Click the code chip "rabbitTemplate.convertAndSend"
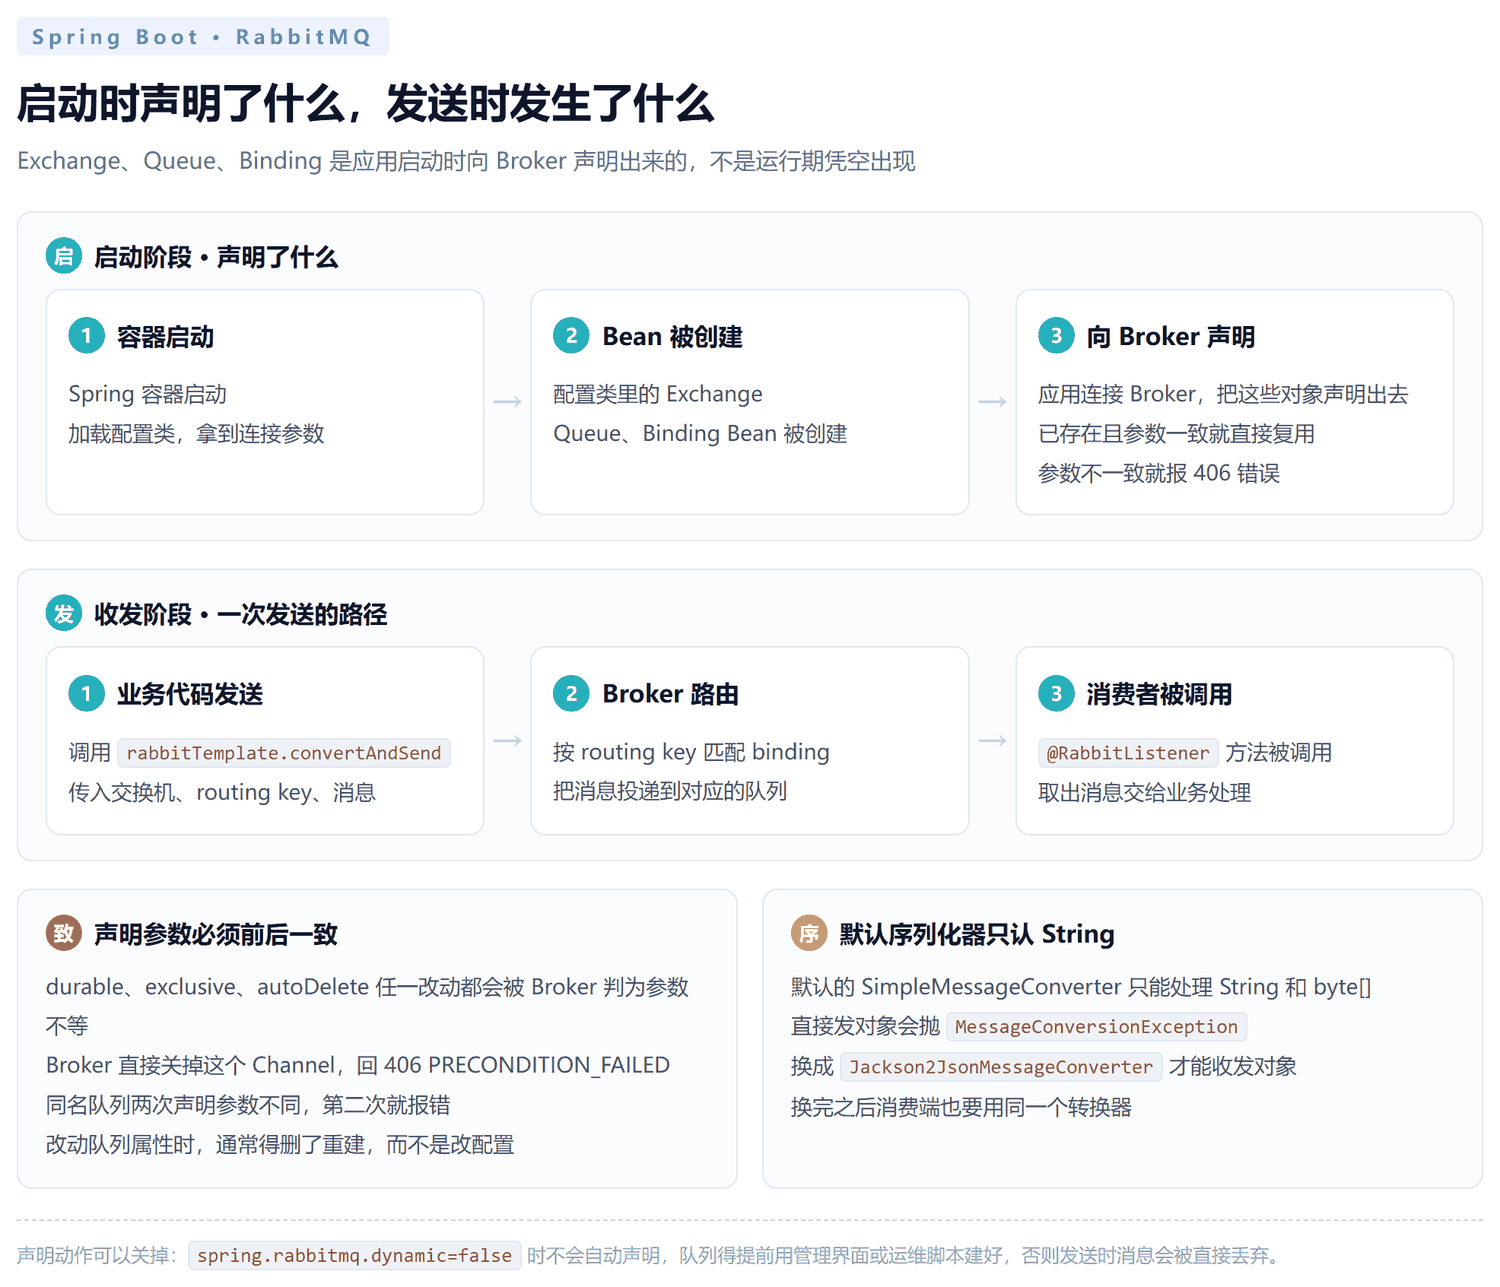Viewport: 1500px width, 1287px height. (x=284, y=753)
